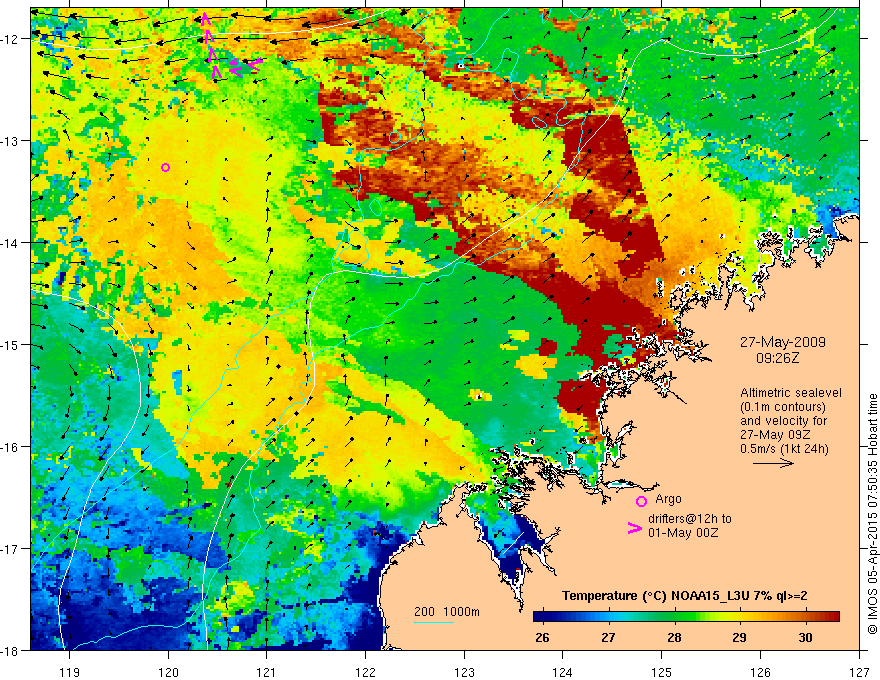This screenshot has width=880, height=680.
Task: Click the longitude axis label 125
Action: [662, 672]
